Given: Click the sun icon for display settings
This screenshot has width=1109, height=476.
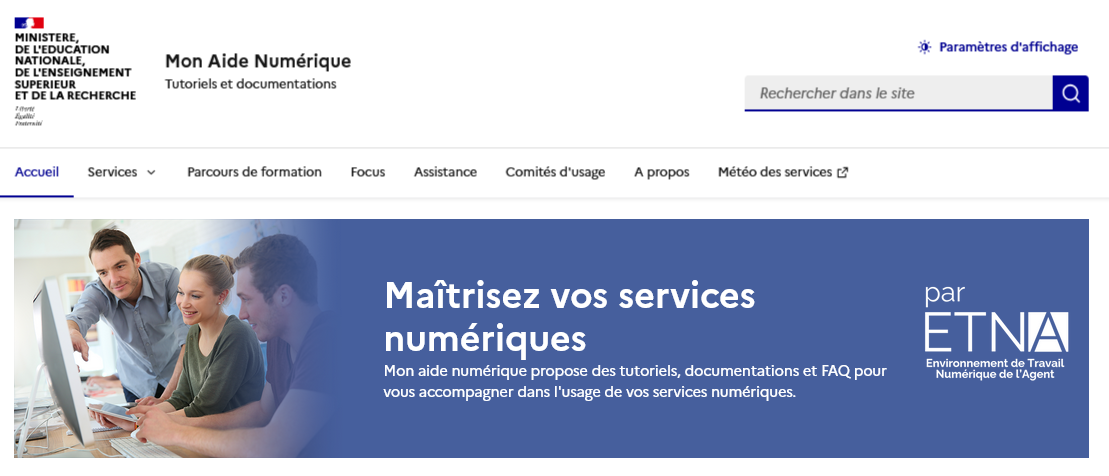Looking at the screenshot, I should 925,47.
